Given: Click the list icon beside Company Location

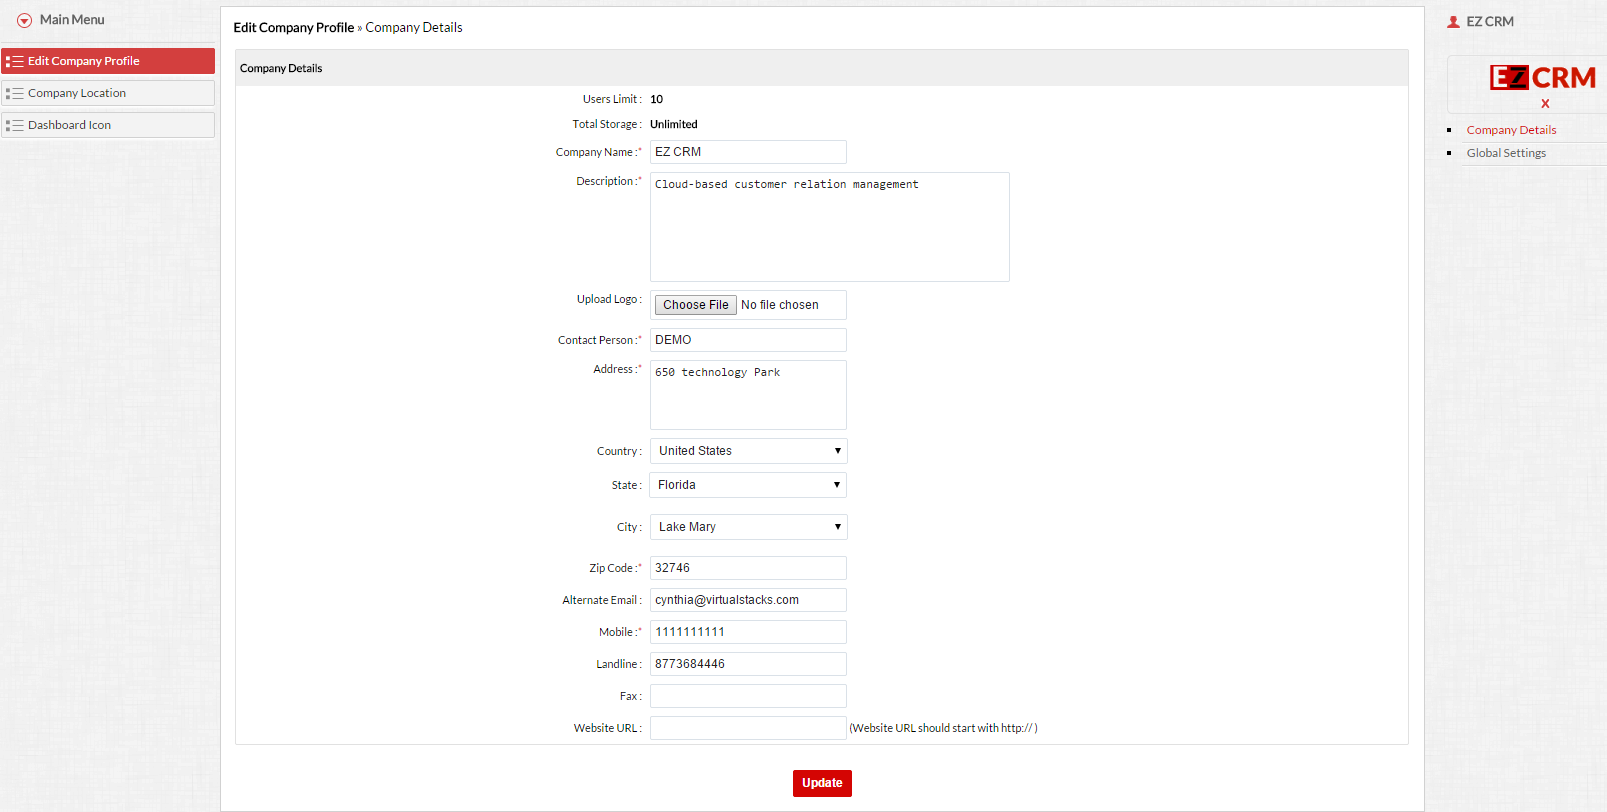Looking at the screenshot, I should click(14, 93).
